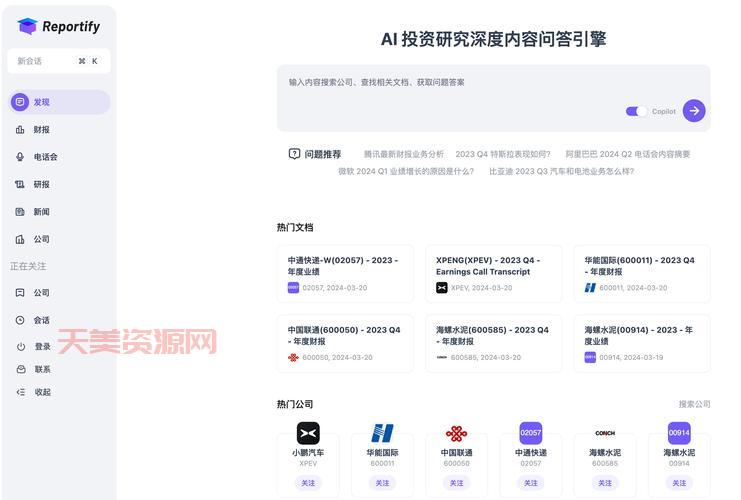Open followed 公司 list under 正在关注

pyautogui.click(x=41, y=293)
